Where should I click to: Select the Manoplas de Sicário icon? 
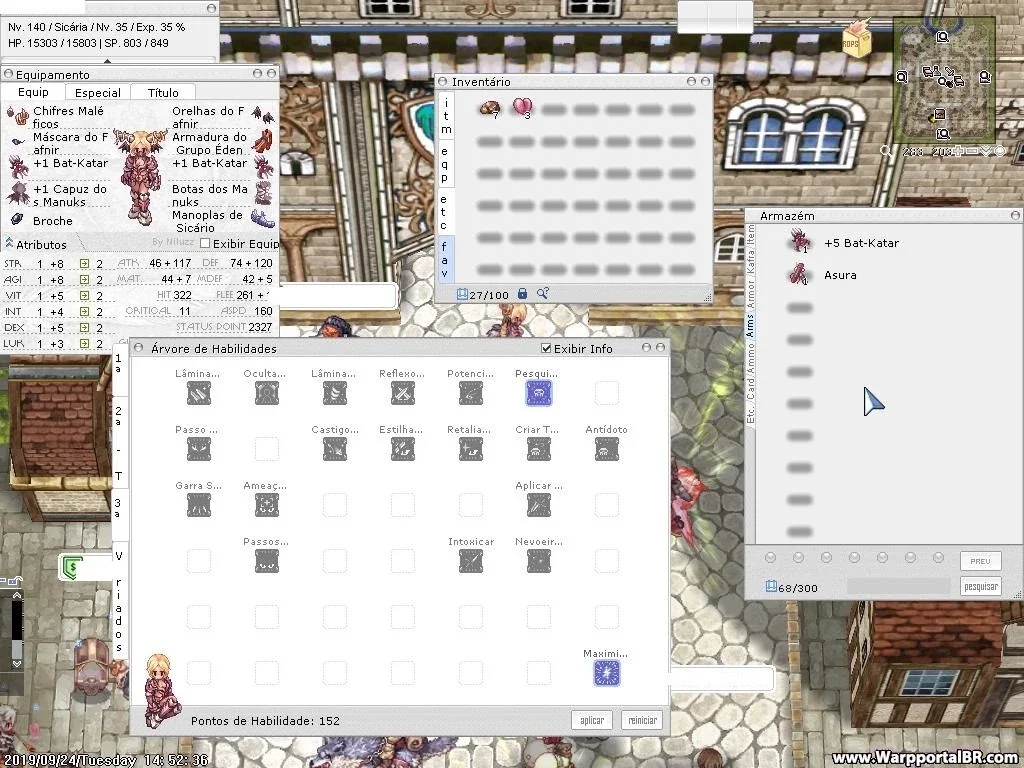coord(263,219)
